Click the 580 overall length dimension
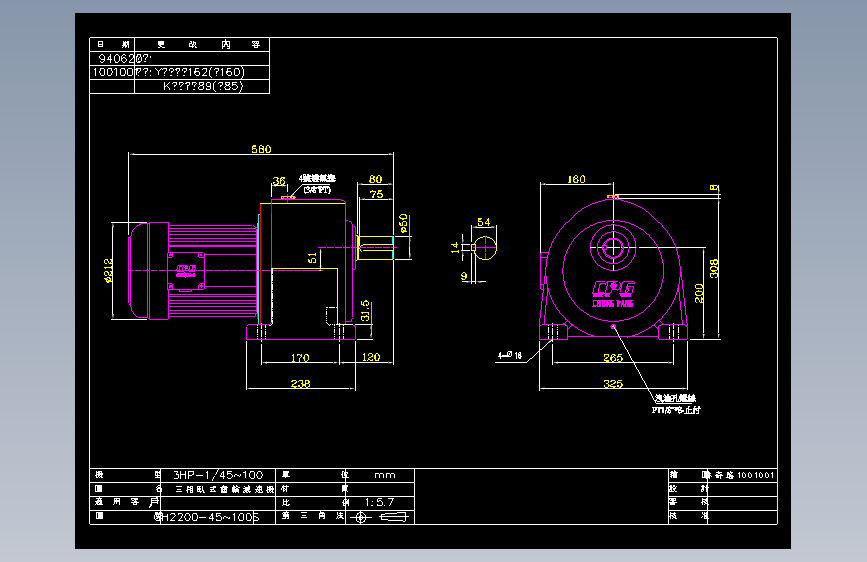The image size is (867, 562). 261,149
